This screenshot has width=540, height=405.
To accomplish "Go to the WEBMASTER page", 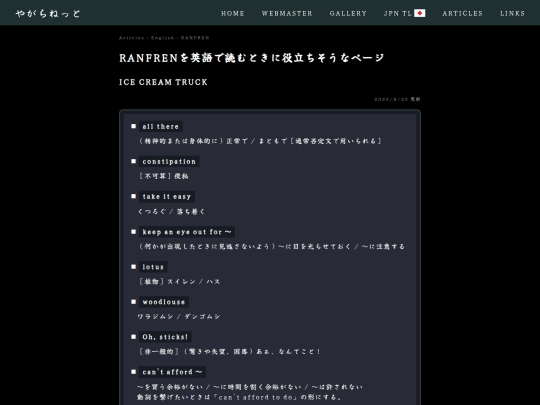I will pyautogui.click(x=287, y=13).
